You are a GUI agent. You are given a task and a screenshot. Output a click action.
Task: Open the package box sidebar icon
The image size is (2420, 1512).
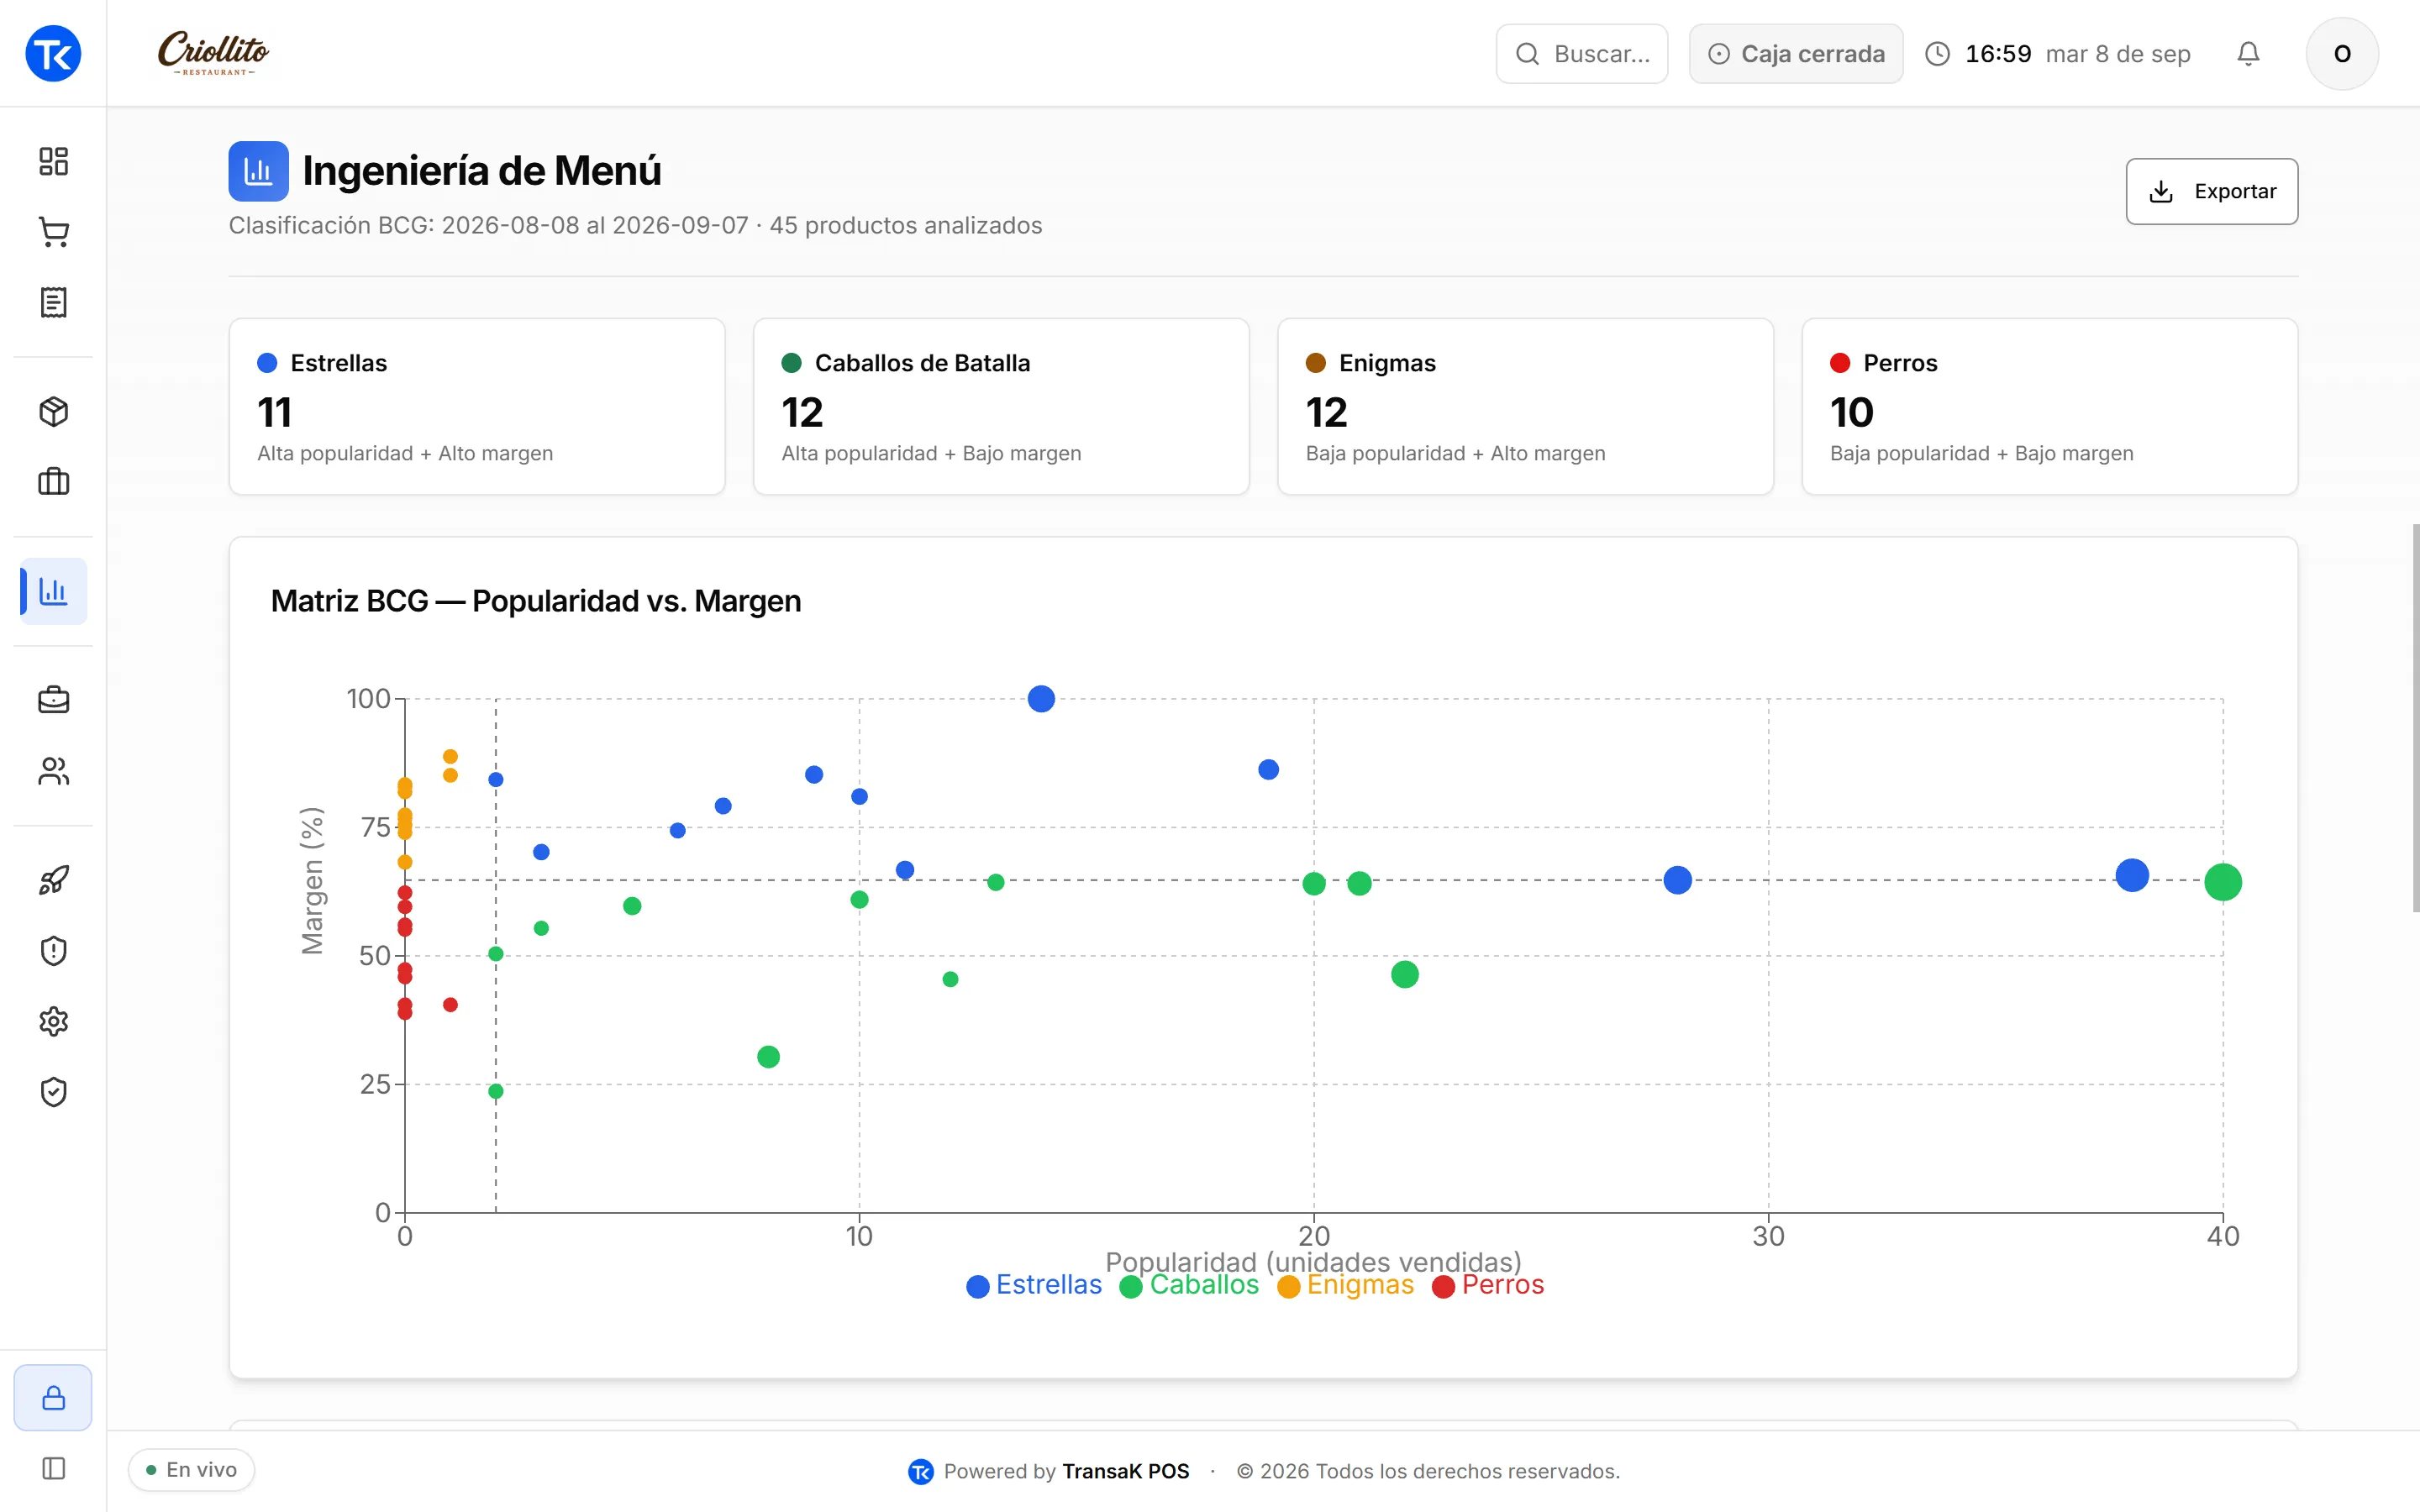coord(53,411)
